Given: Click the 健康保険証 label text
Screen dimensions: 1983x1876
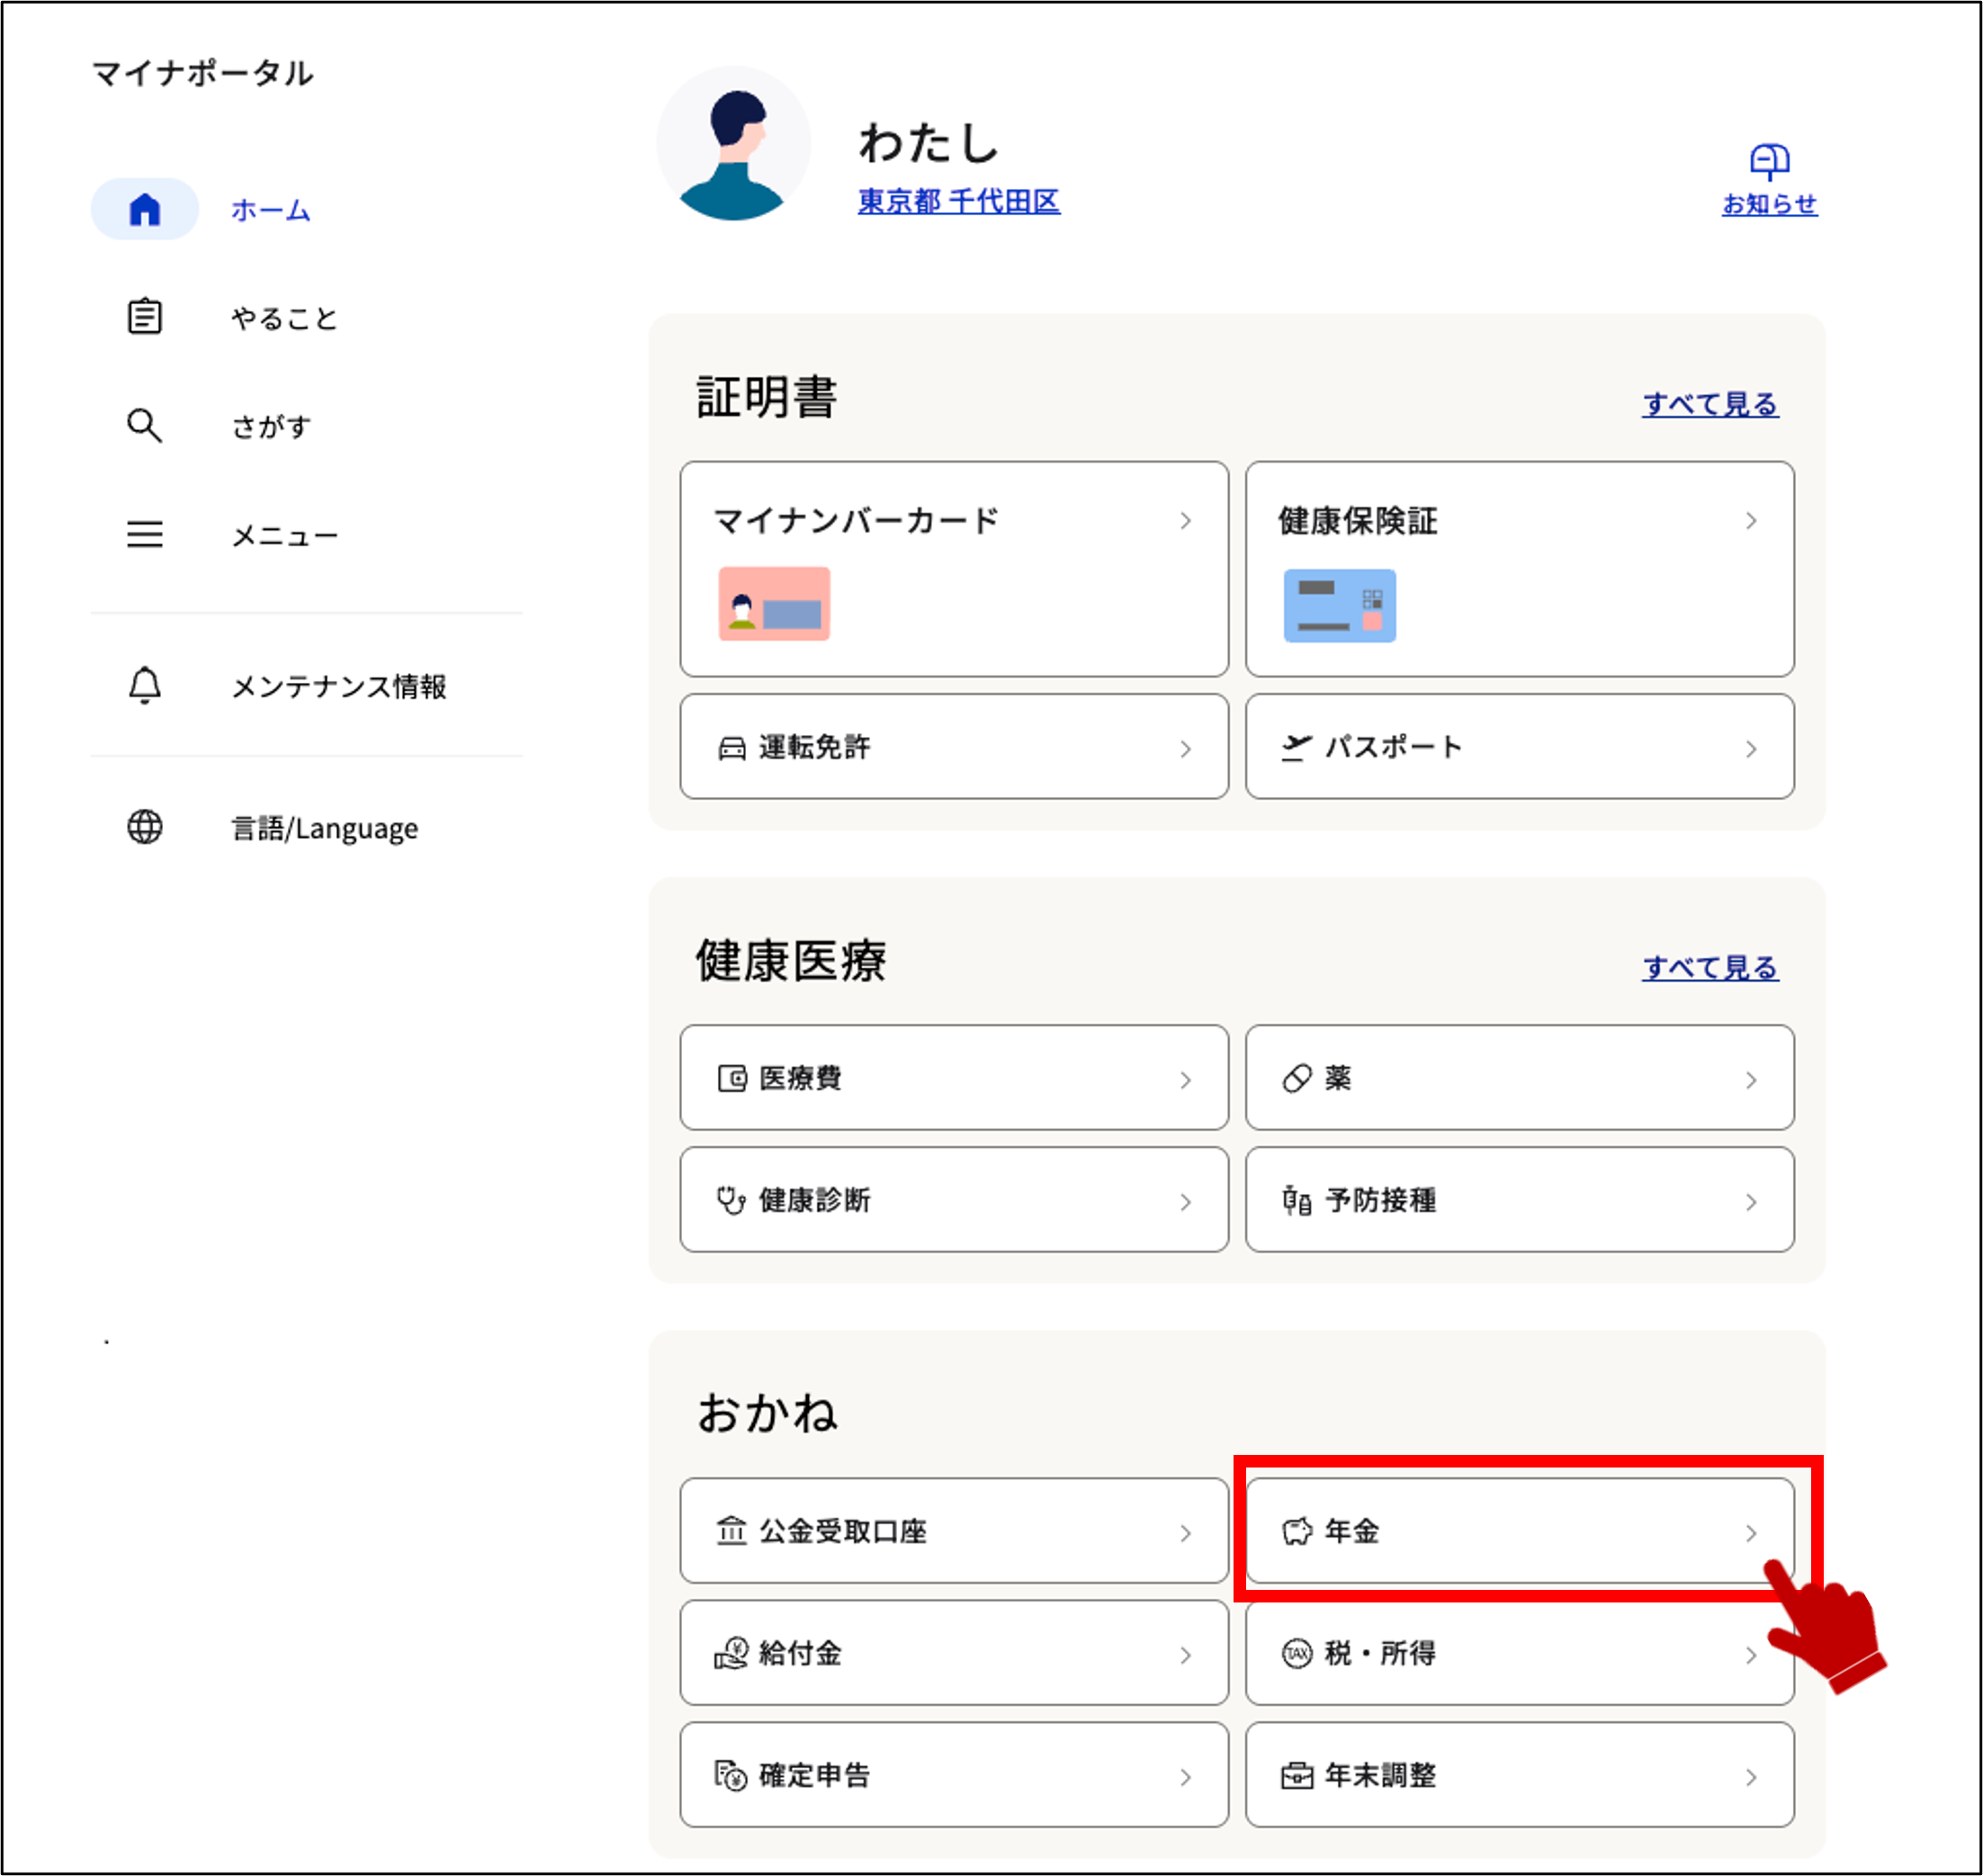Looking at the screenshot, I should pos(1357,521).
